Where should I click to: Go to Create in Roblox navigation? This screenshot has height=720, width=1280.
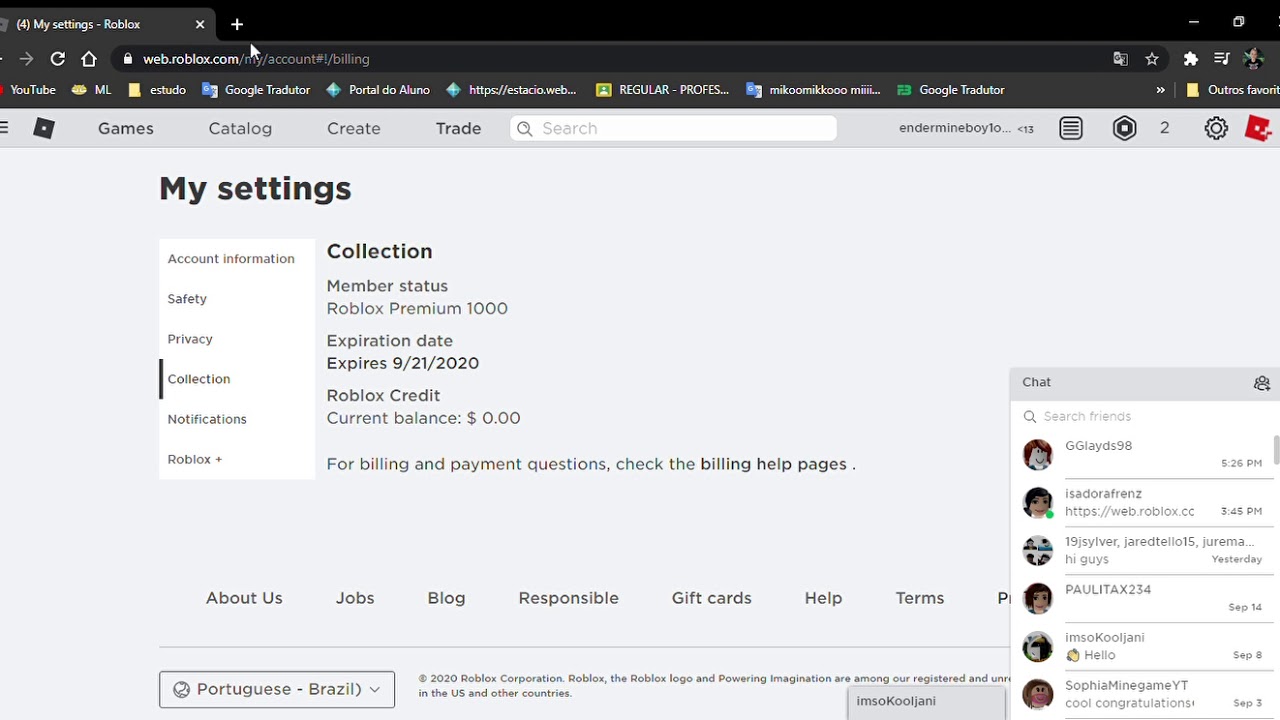click(x=354, y=128)
